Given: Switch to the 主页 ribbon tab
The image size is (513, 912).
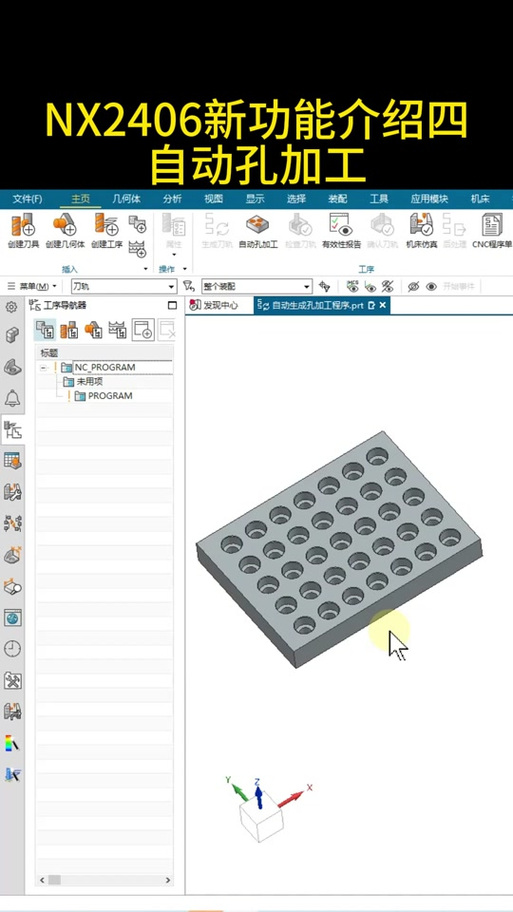Looking at the screenshot, I should click(81, 199).
